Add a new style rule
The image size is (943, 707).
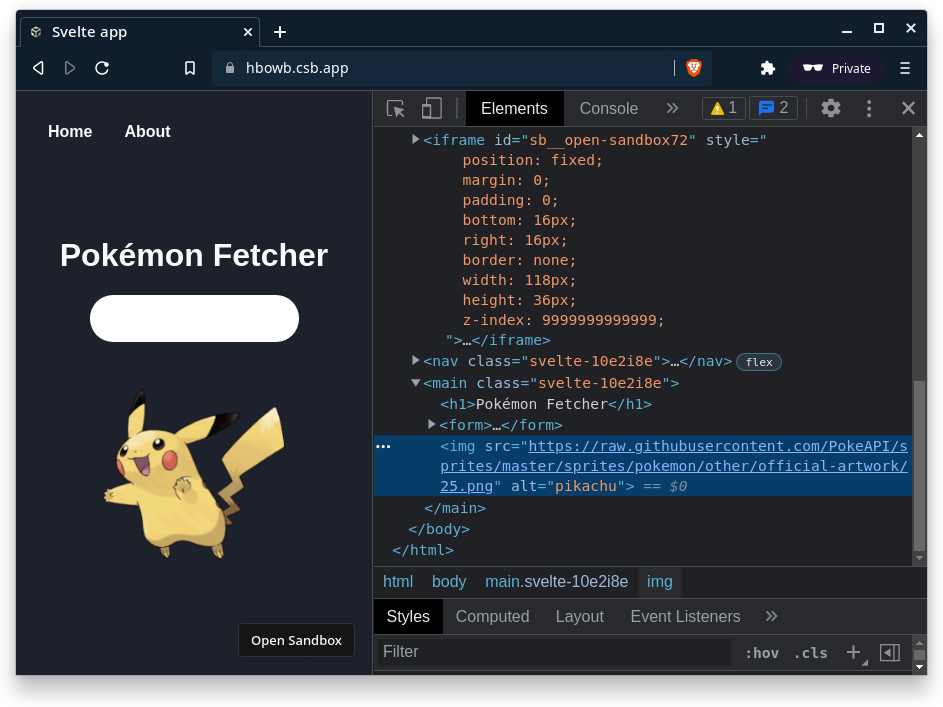click(x=854, y=652)
